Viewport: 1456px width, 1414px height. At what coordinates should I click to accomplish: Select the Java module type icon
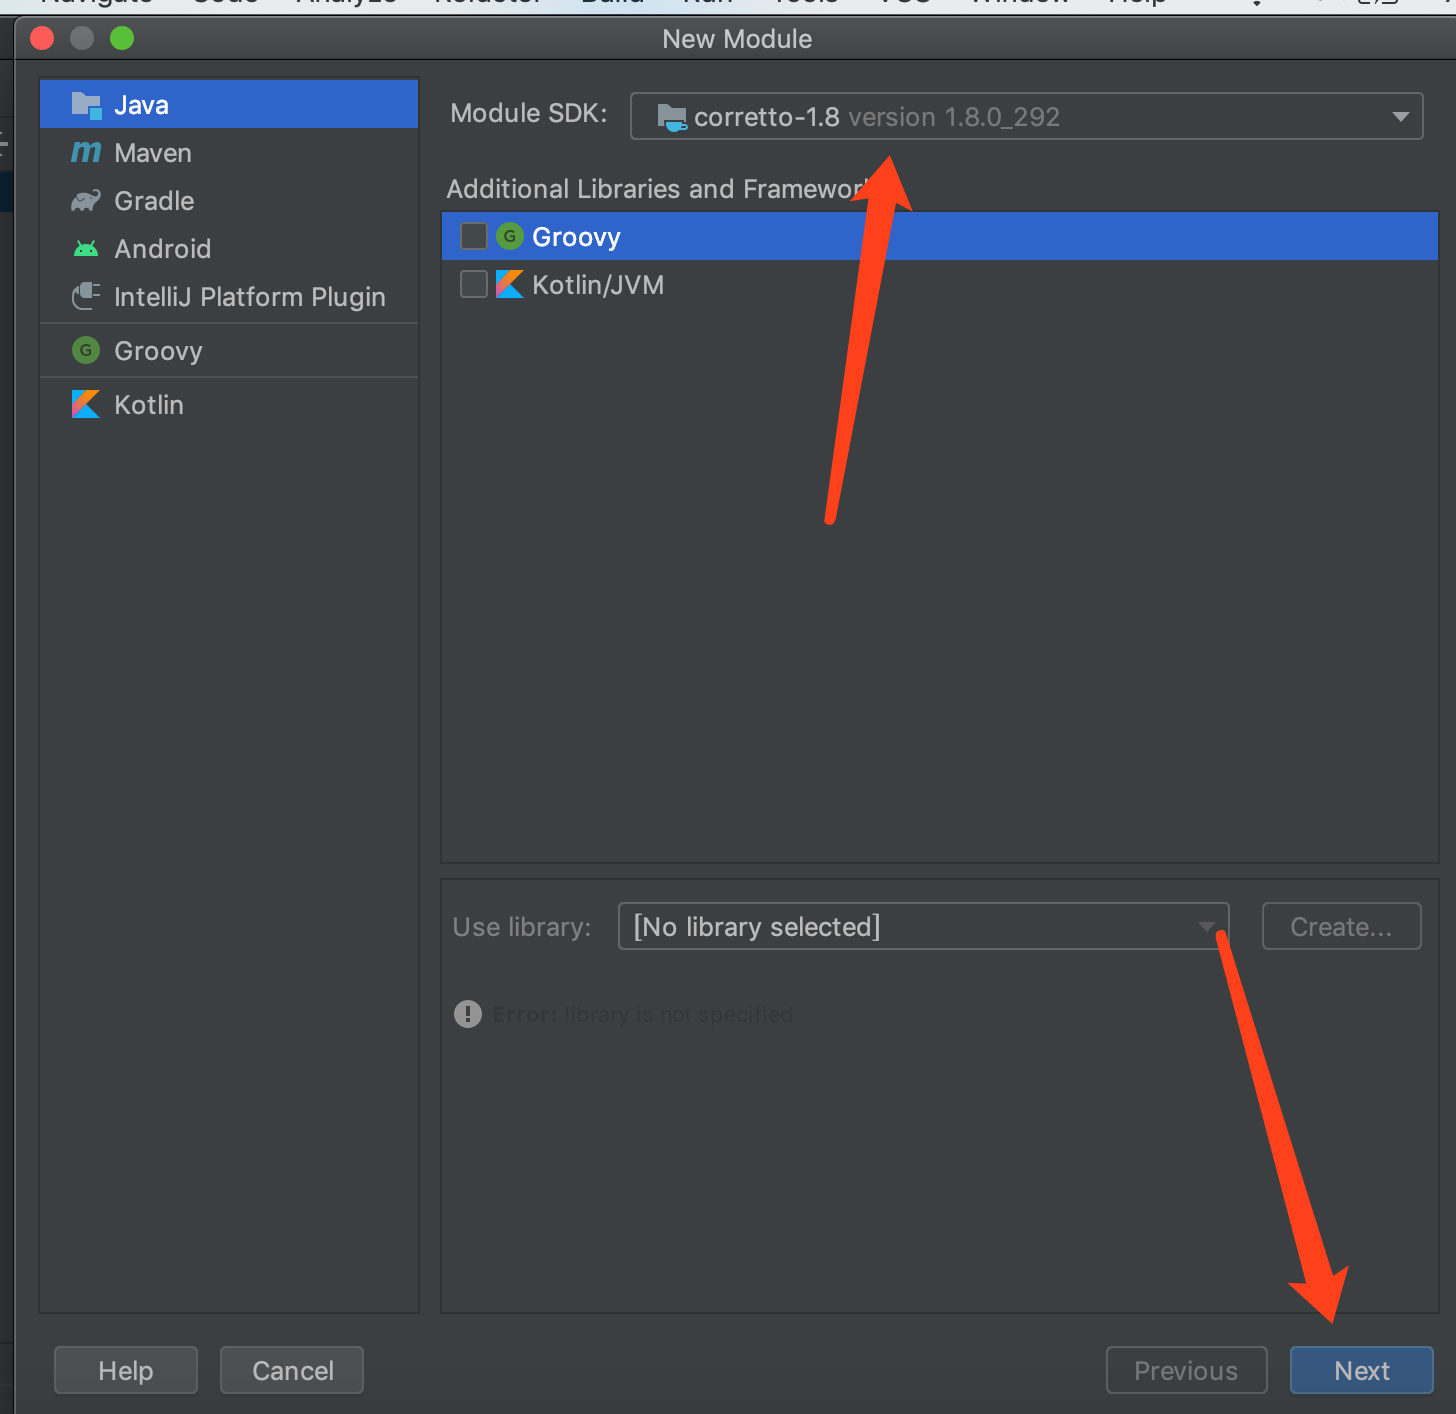(x=86, y=105)
